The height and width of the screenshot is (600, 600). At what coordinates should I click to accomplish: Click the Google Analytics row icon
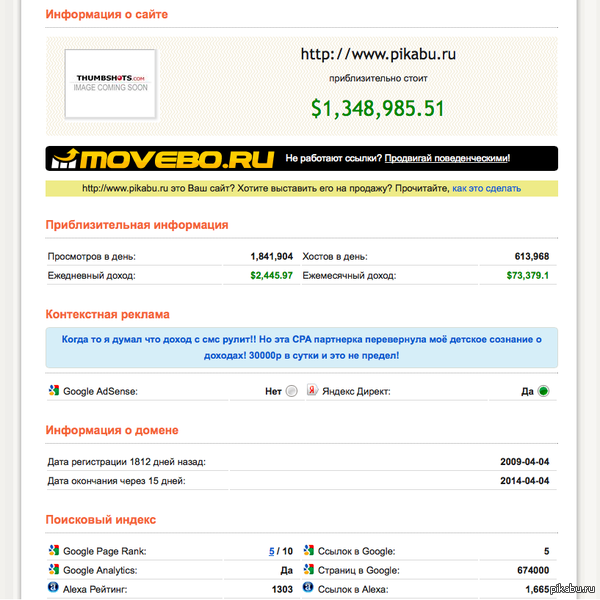coord(54,570)
